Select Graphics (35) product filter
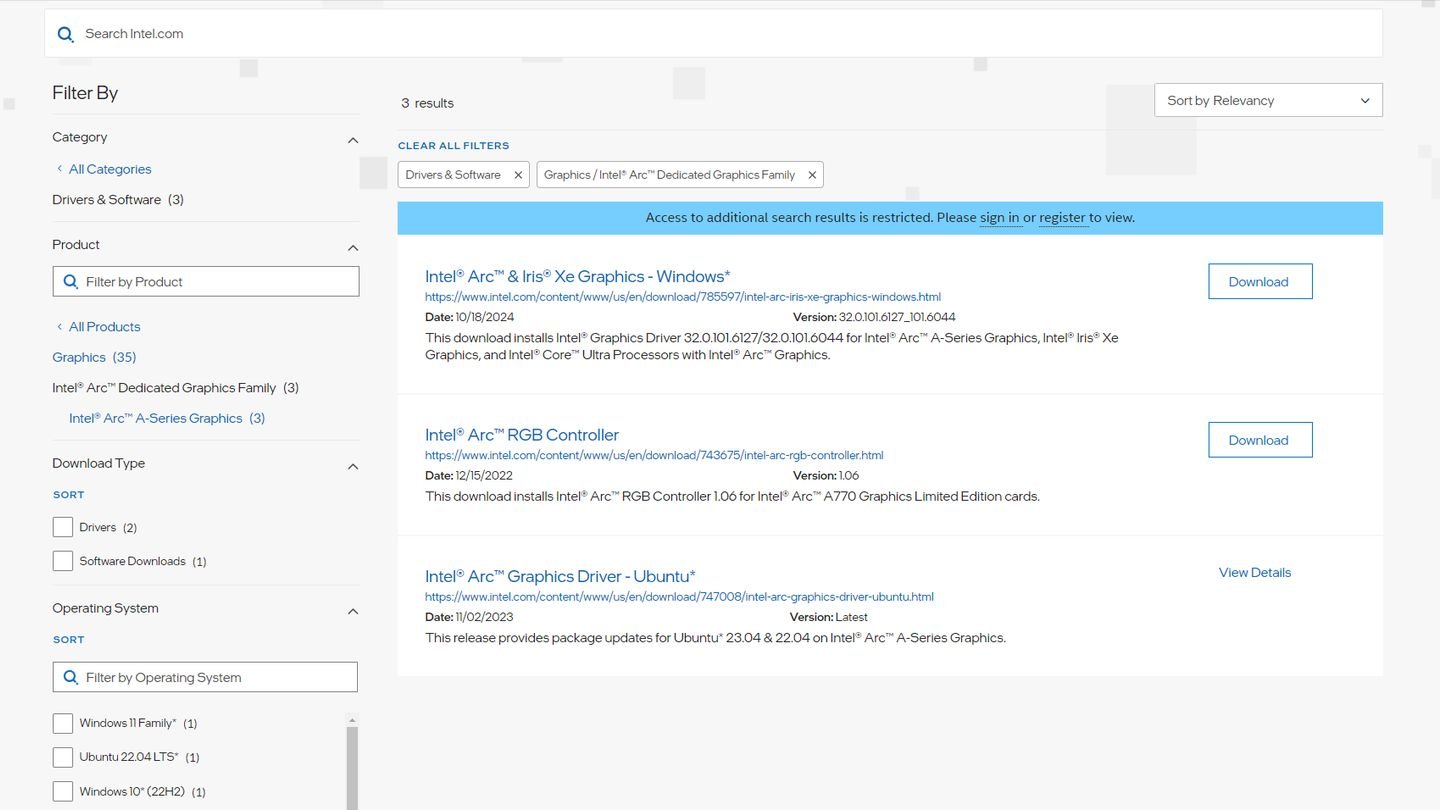The image size is (1440, 810). (94, 357)
